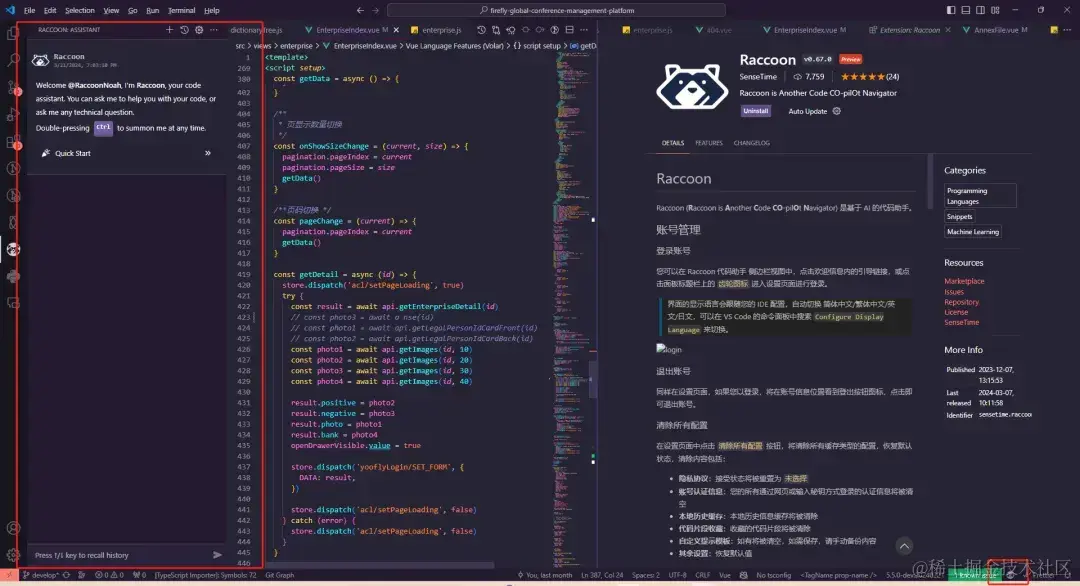
Task: Open left editor group more actions ellipsis
Action: click(584, 30)
